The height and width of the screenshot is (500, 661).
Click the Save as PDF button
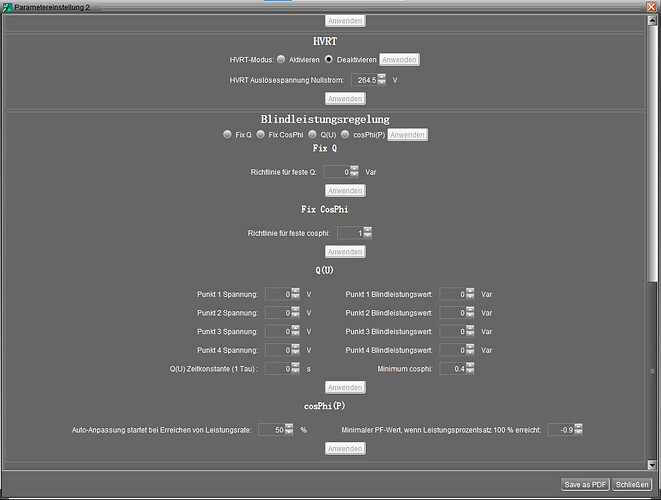585,485
